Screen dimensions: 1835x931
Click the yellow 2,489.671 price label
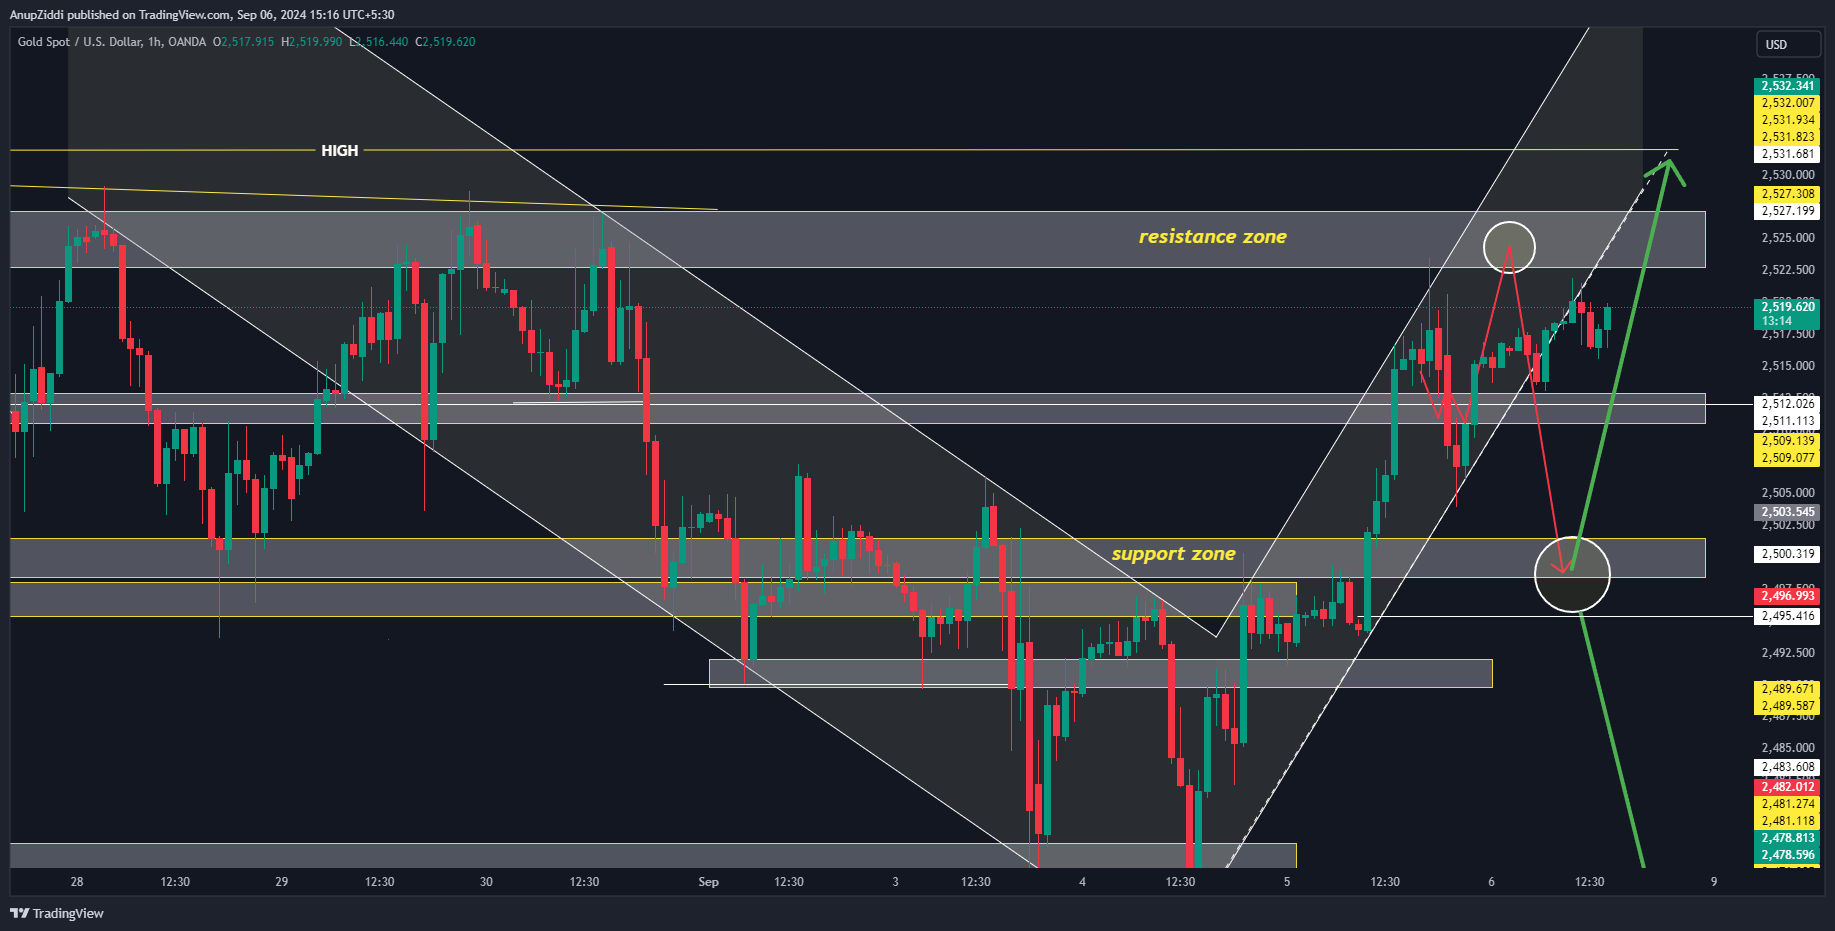pos(1787,689)
